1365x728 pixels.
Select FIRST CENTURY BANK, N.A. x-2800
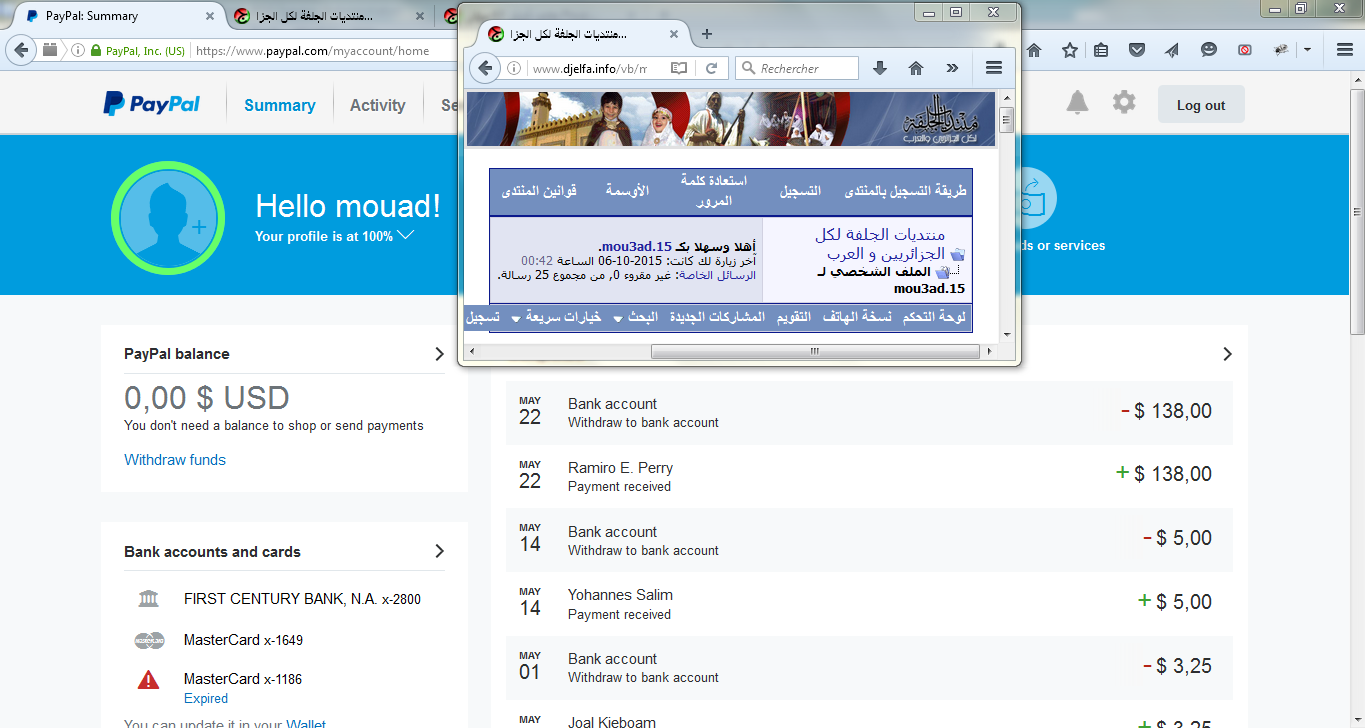pos(302,599)
